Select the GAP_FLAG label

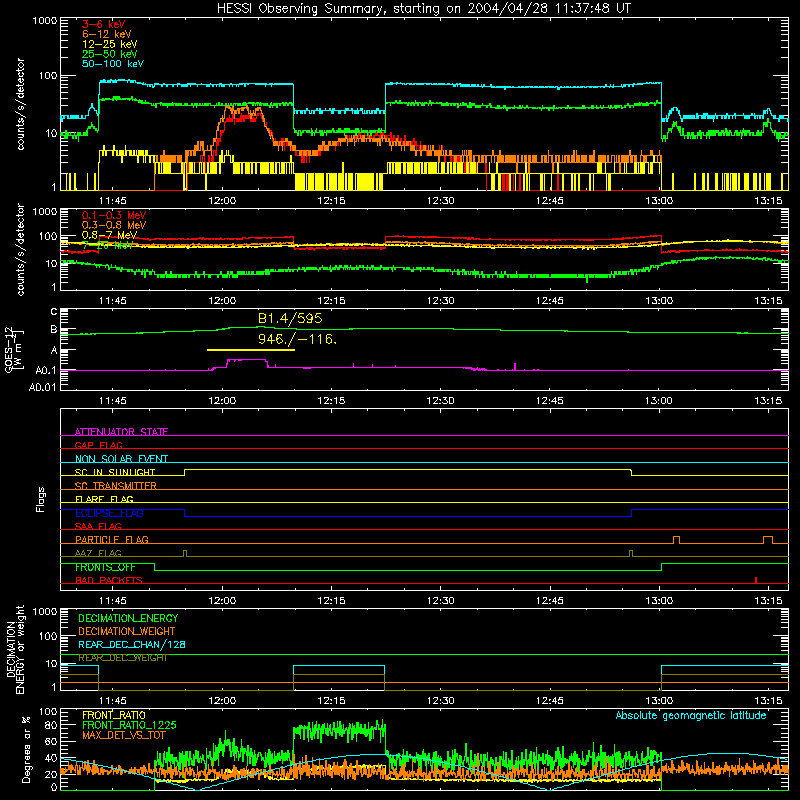[98, 445]
